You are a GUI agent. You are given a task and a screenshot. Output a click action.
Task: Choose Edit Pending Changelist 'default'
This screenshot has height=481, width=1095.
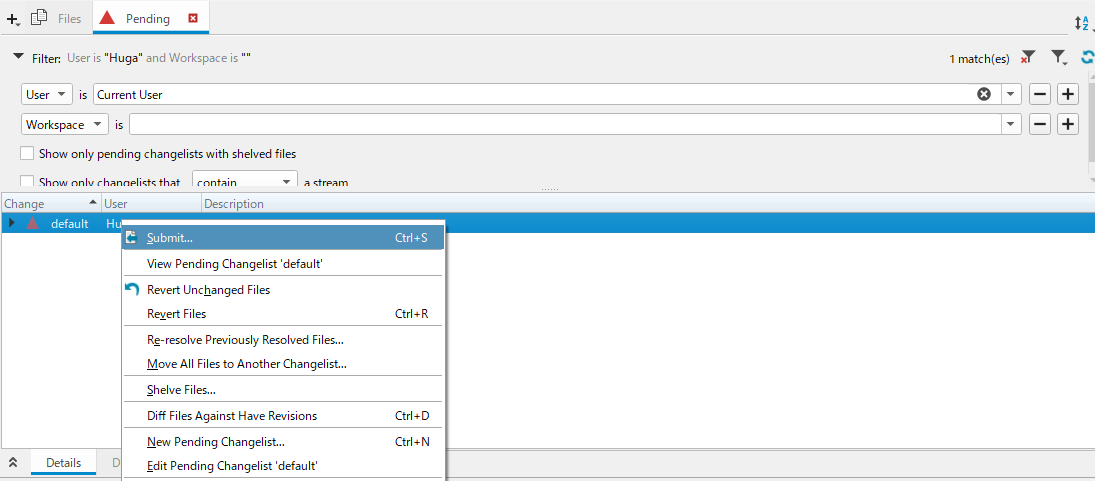coord(284,466)
